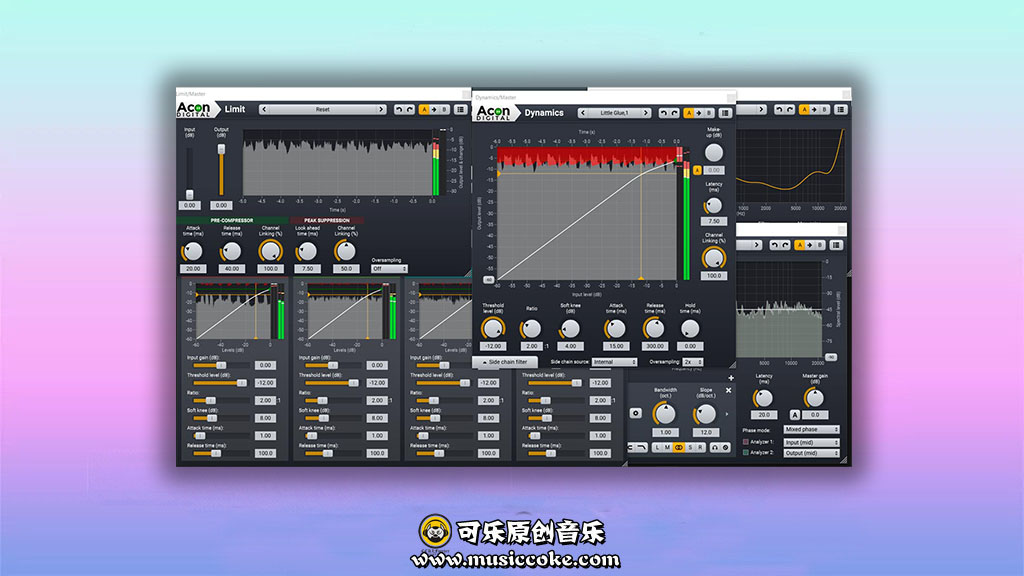Undo the last change in Dynamics window
The height and width of the screenshot is (576, 1024).
click(664, 113)
